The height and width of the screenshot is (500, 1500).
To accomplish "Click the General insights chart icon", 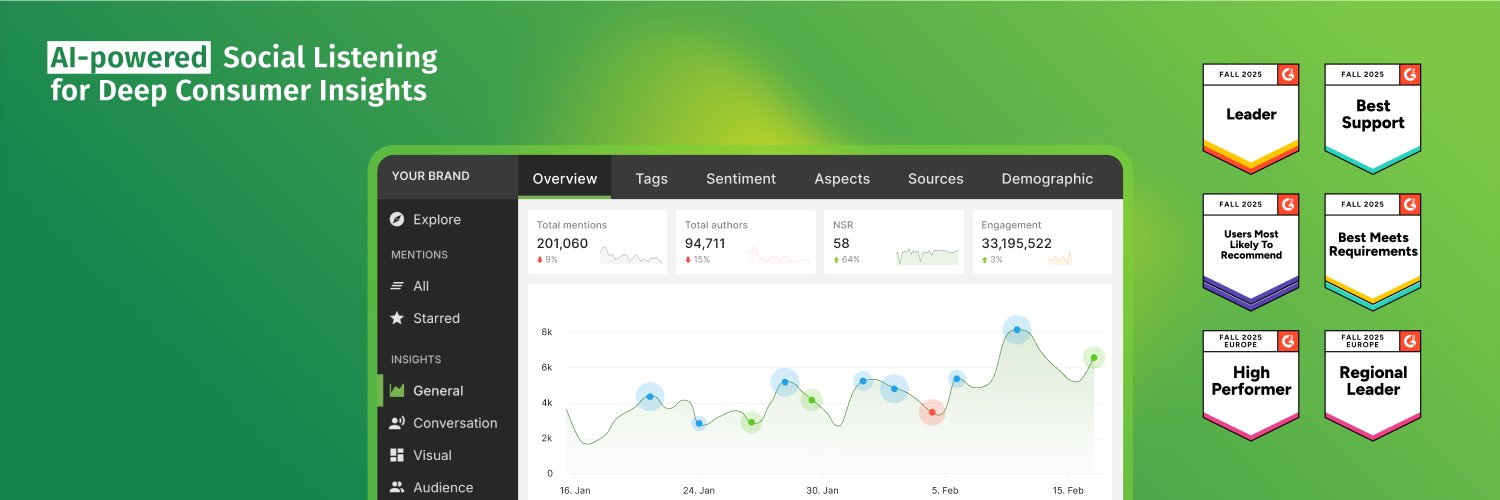I will [397, 391].
